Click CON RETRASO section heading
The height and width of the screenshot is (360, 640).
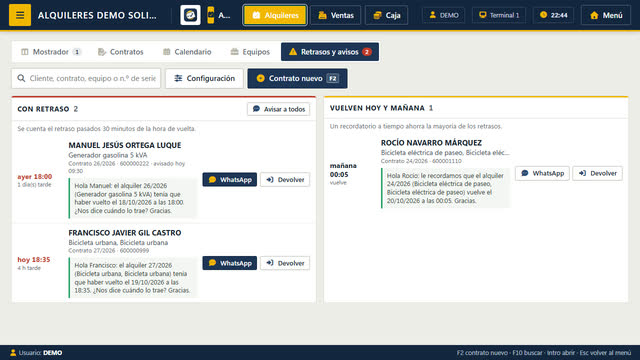click(43, 109)
